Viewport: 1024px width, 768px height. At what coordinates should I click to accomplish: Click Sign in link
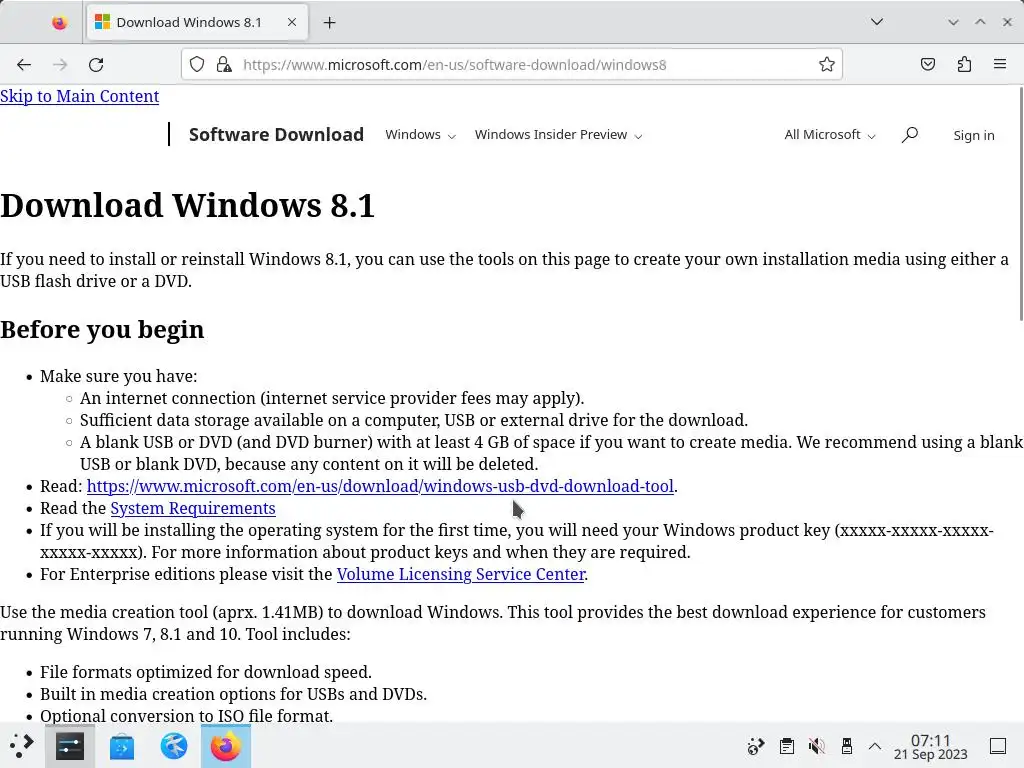point(974,135)
